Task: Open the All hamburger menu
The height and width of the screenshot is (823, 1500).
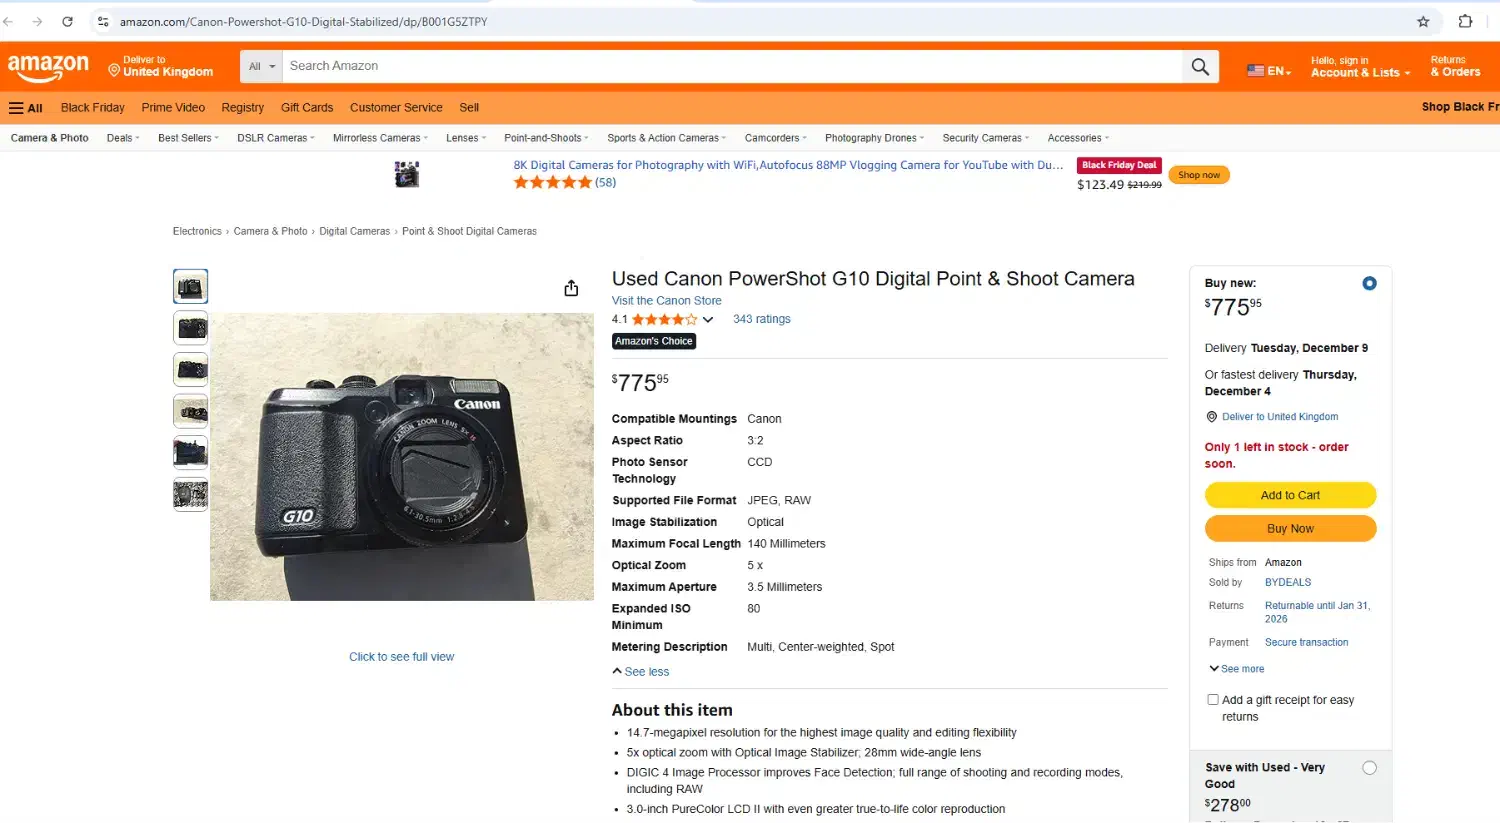Action: pos(24,107)
